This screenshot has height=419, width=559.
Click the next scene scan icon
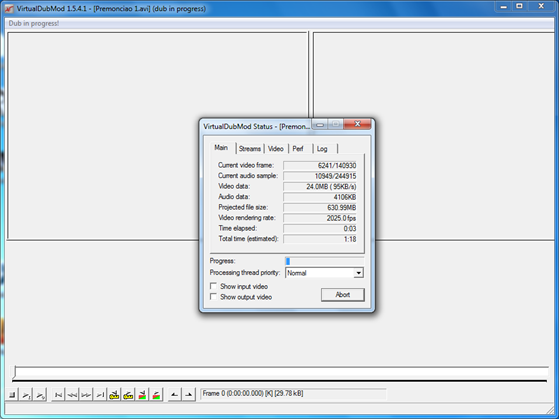pos(156,395)
